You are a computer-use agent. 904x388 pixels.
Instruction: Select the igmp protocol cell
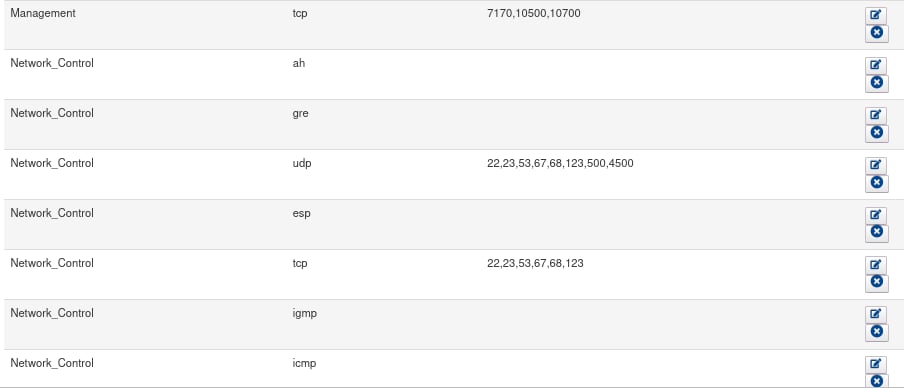coord(304,314)
